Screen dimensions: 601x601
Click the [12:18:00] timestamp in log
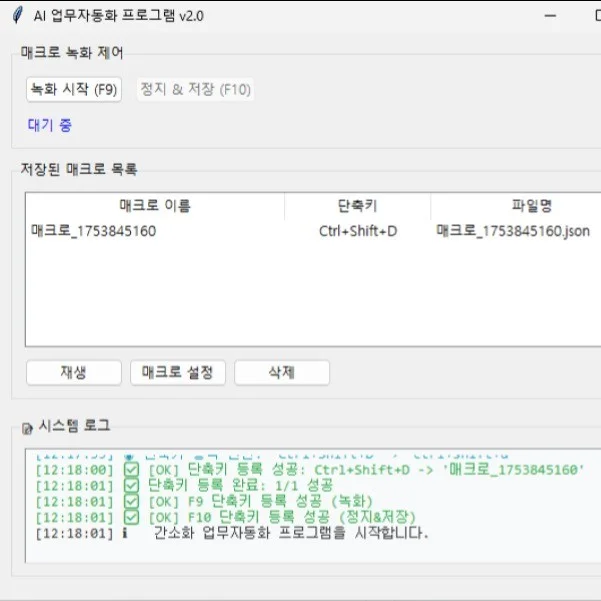(x=74, y=470)
